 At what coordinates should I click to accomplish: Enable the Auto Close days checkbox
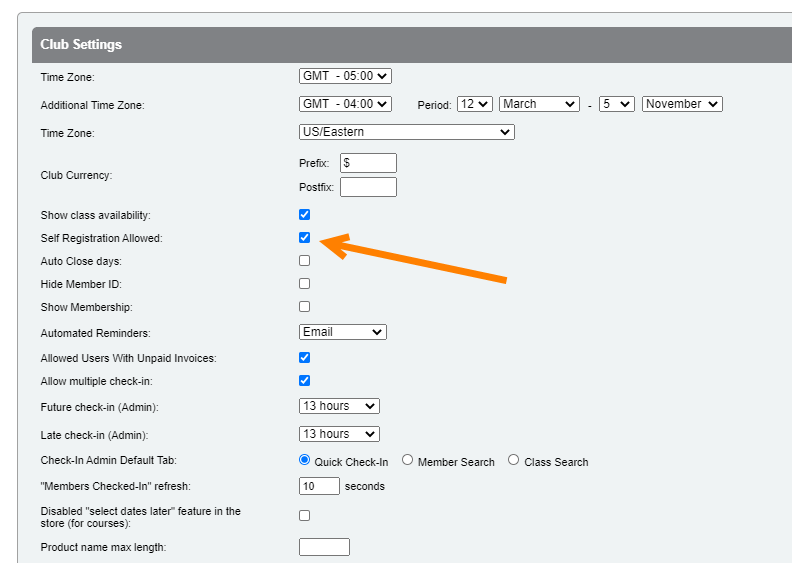(x=305, y=261)
